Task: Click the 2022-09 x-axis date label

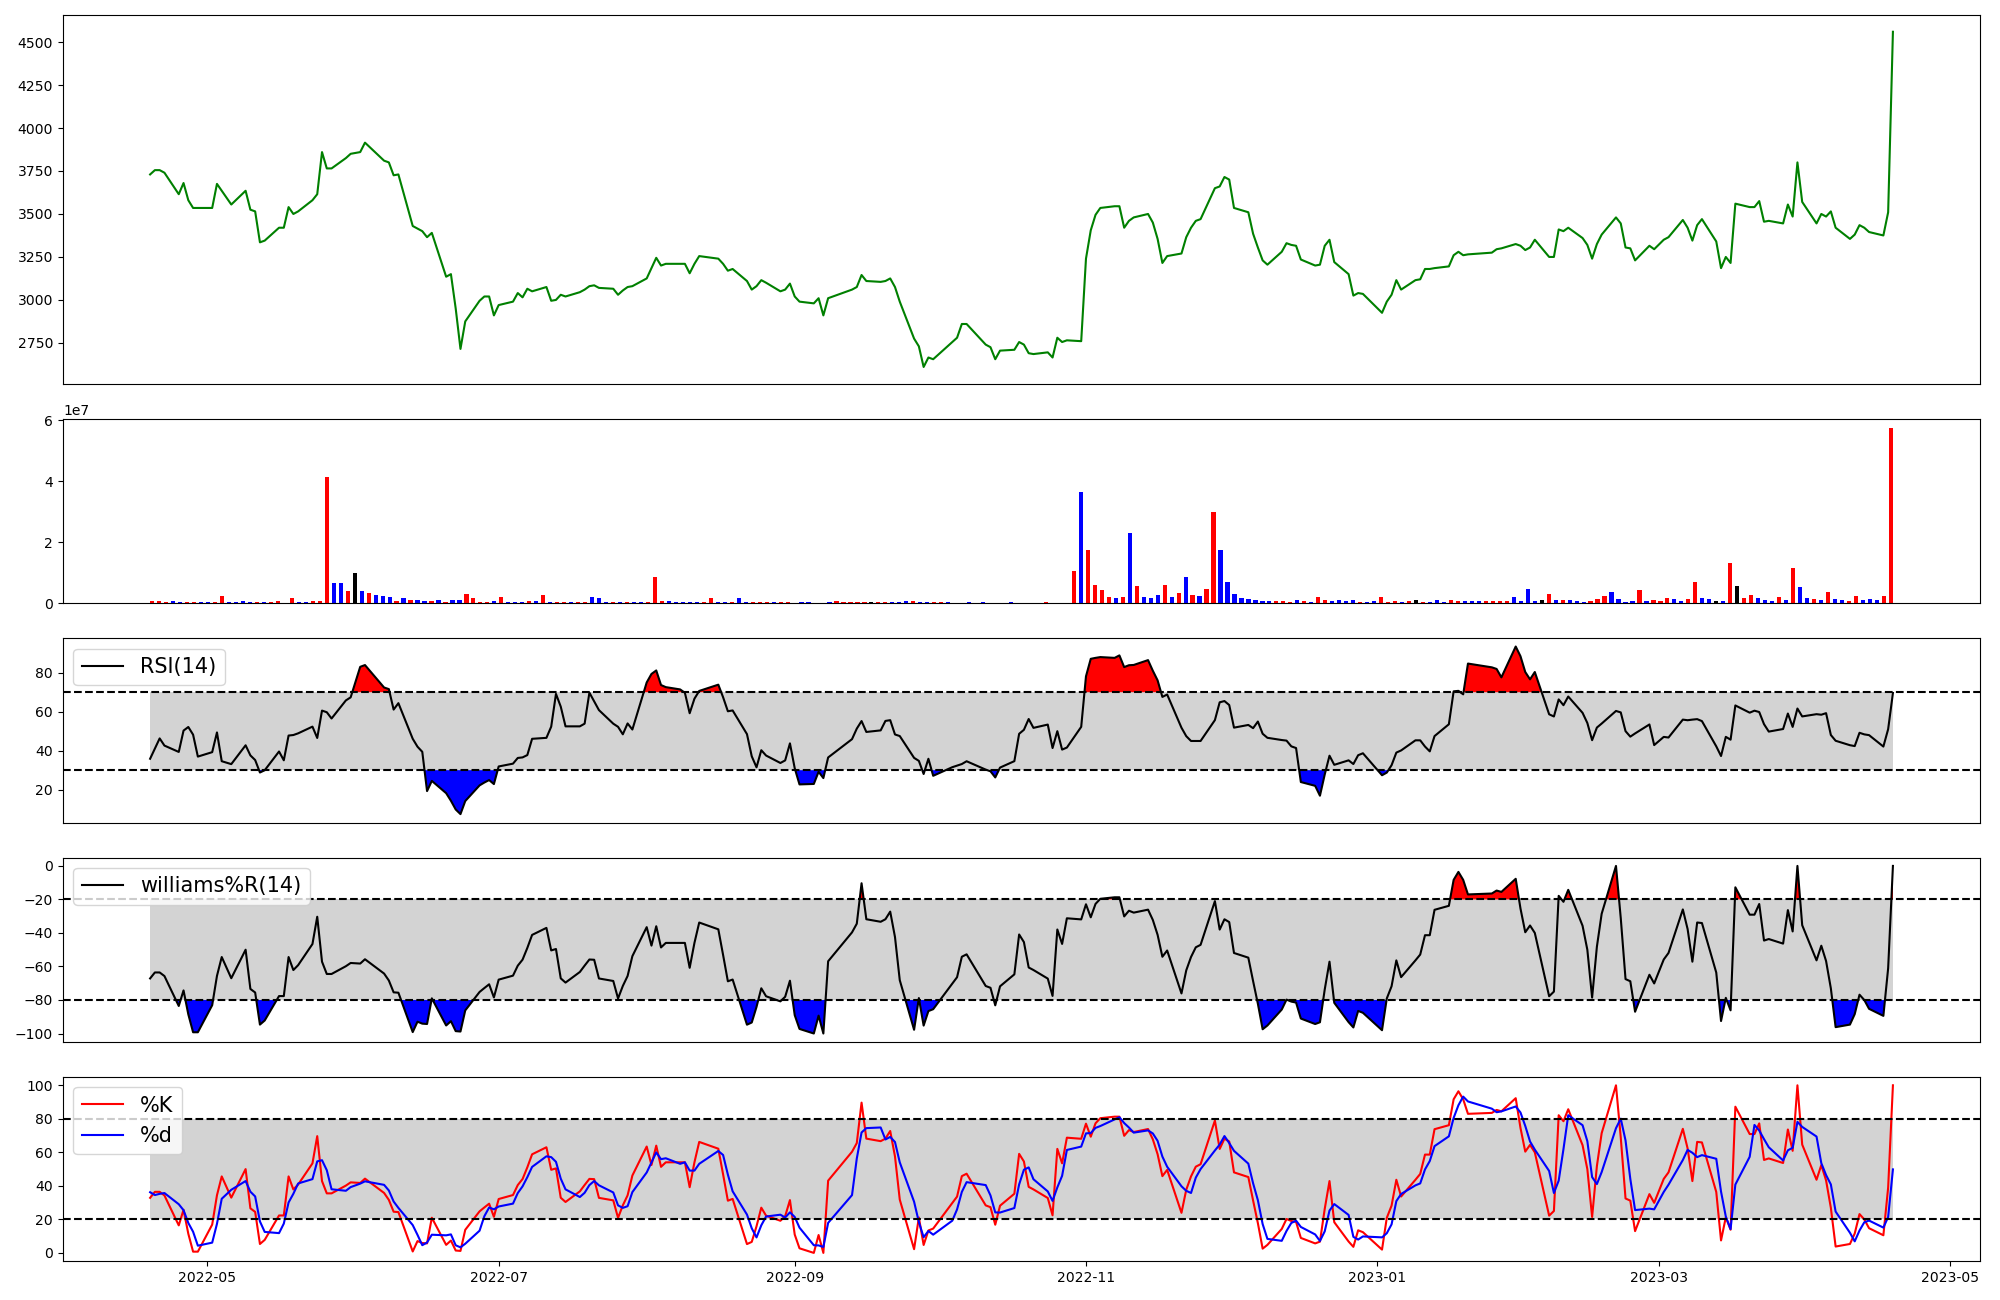Action: point(795,1277)
